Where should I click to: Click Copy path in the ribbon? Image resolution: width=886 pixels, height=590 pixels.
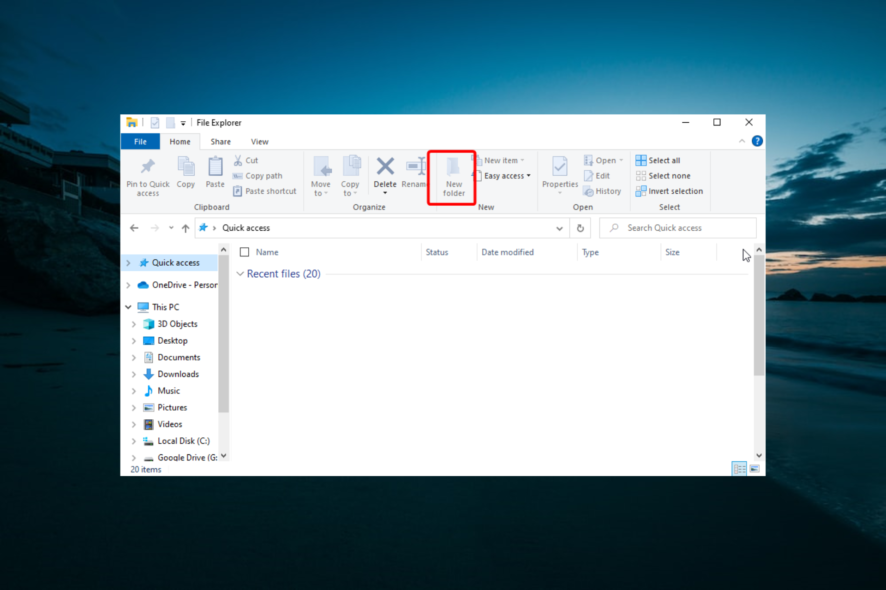[x=258, y=176]
